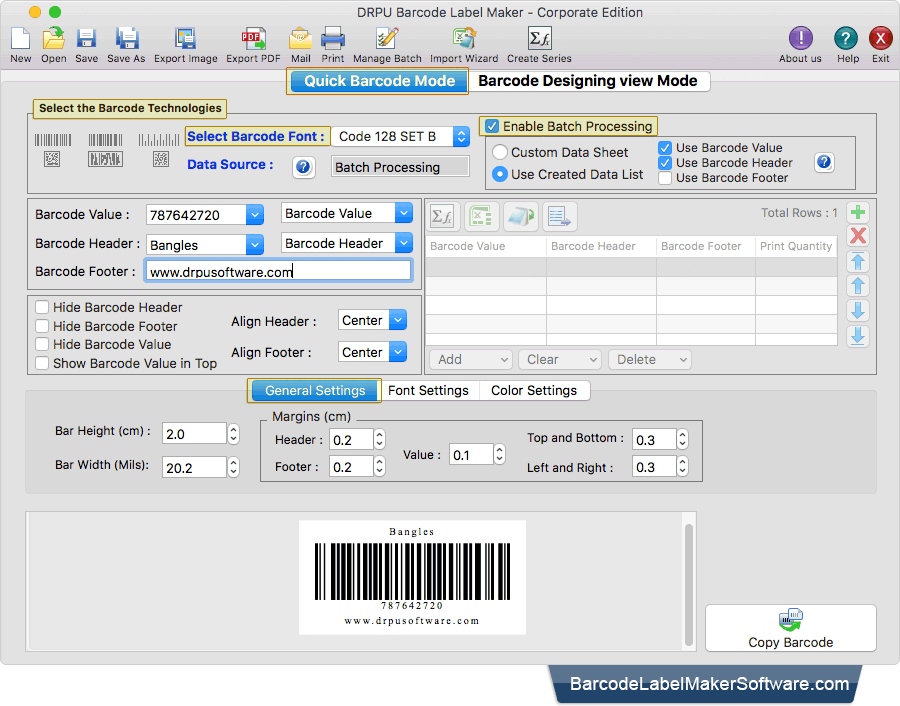Open the Delete dropdown under data list
The width and height of the screenshot is (900, 706).
coord(650,359)
